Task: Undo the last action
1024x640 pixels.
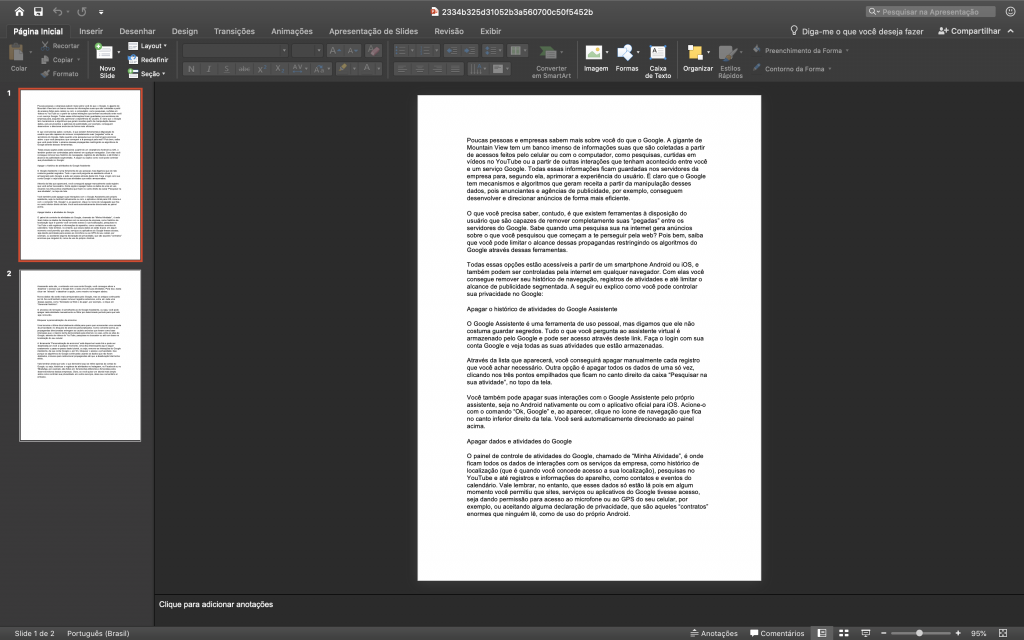Action: click(x=57, y=11)
